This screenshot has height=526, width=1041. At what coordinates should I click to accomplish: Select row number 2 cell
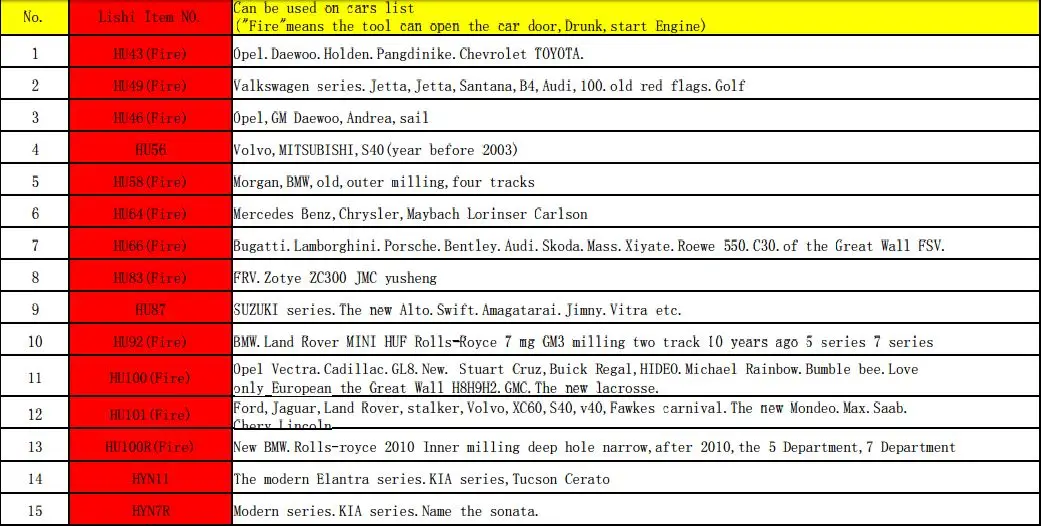coord(35,84)
